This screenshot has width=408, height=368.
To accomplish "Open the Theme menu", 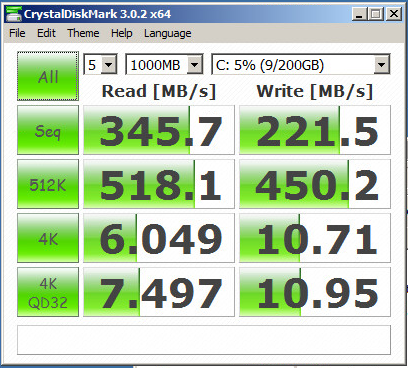I will tap(83, 33).
